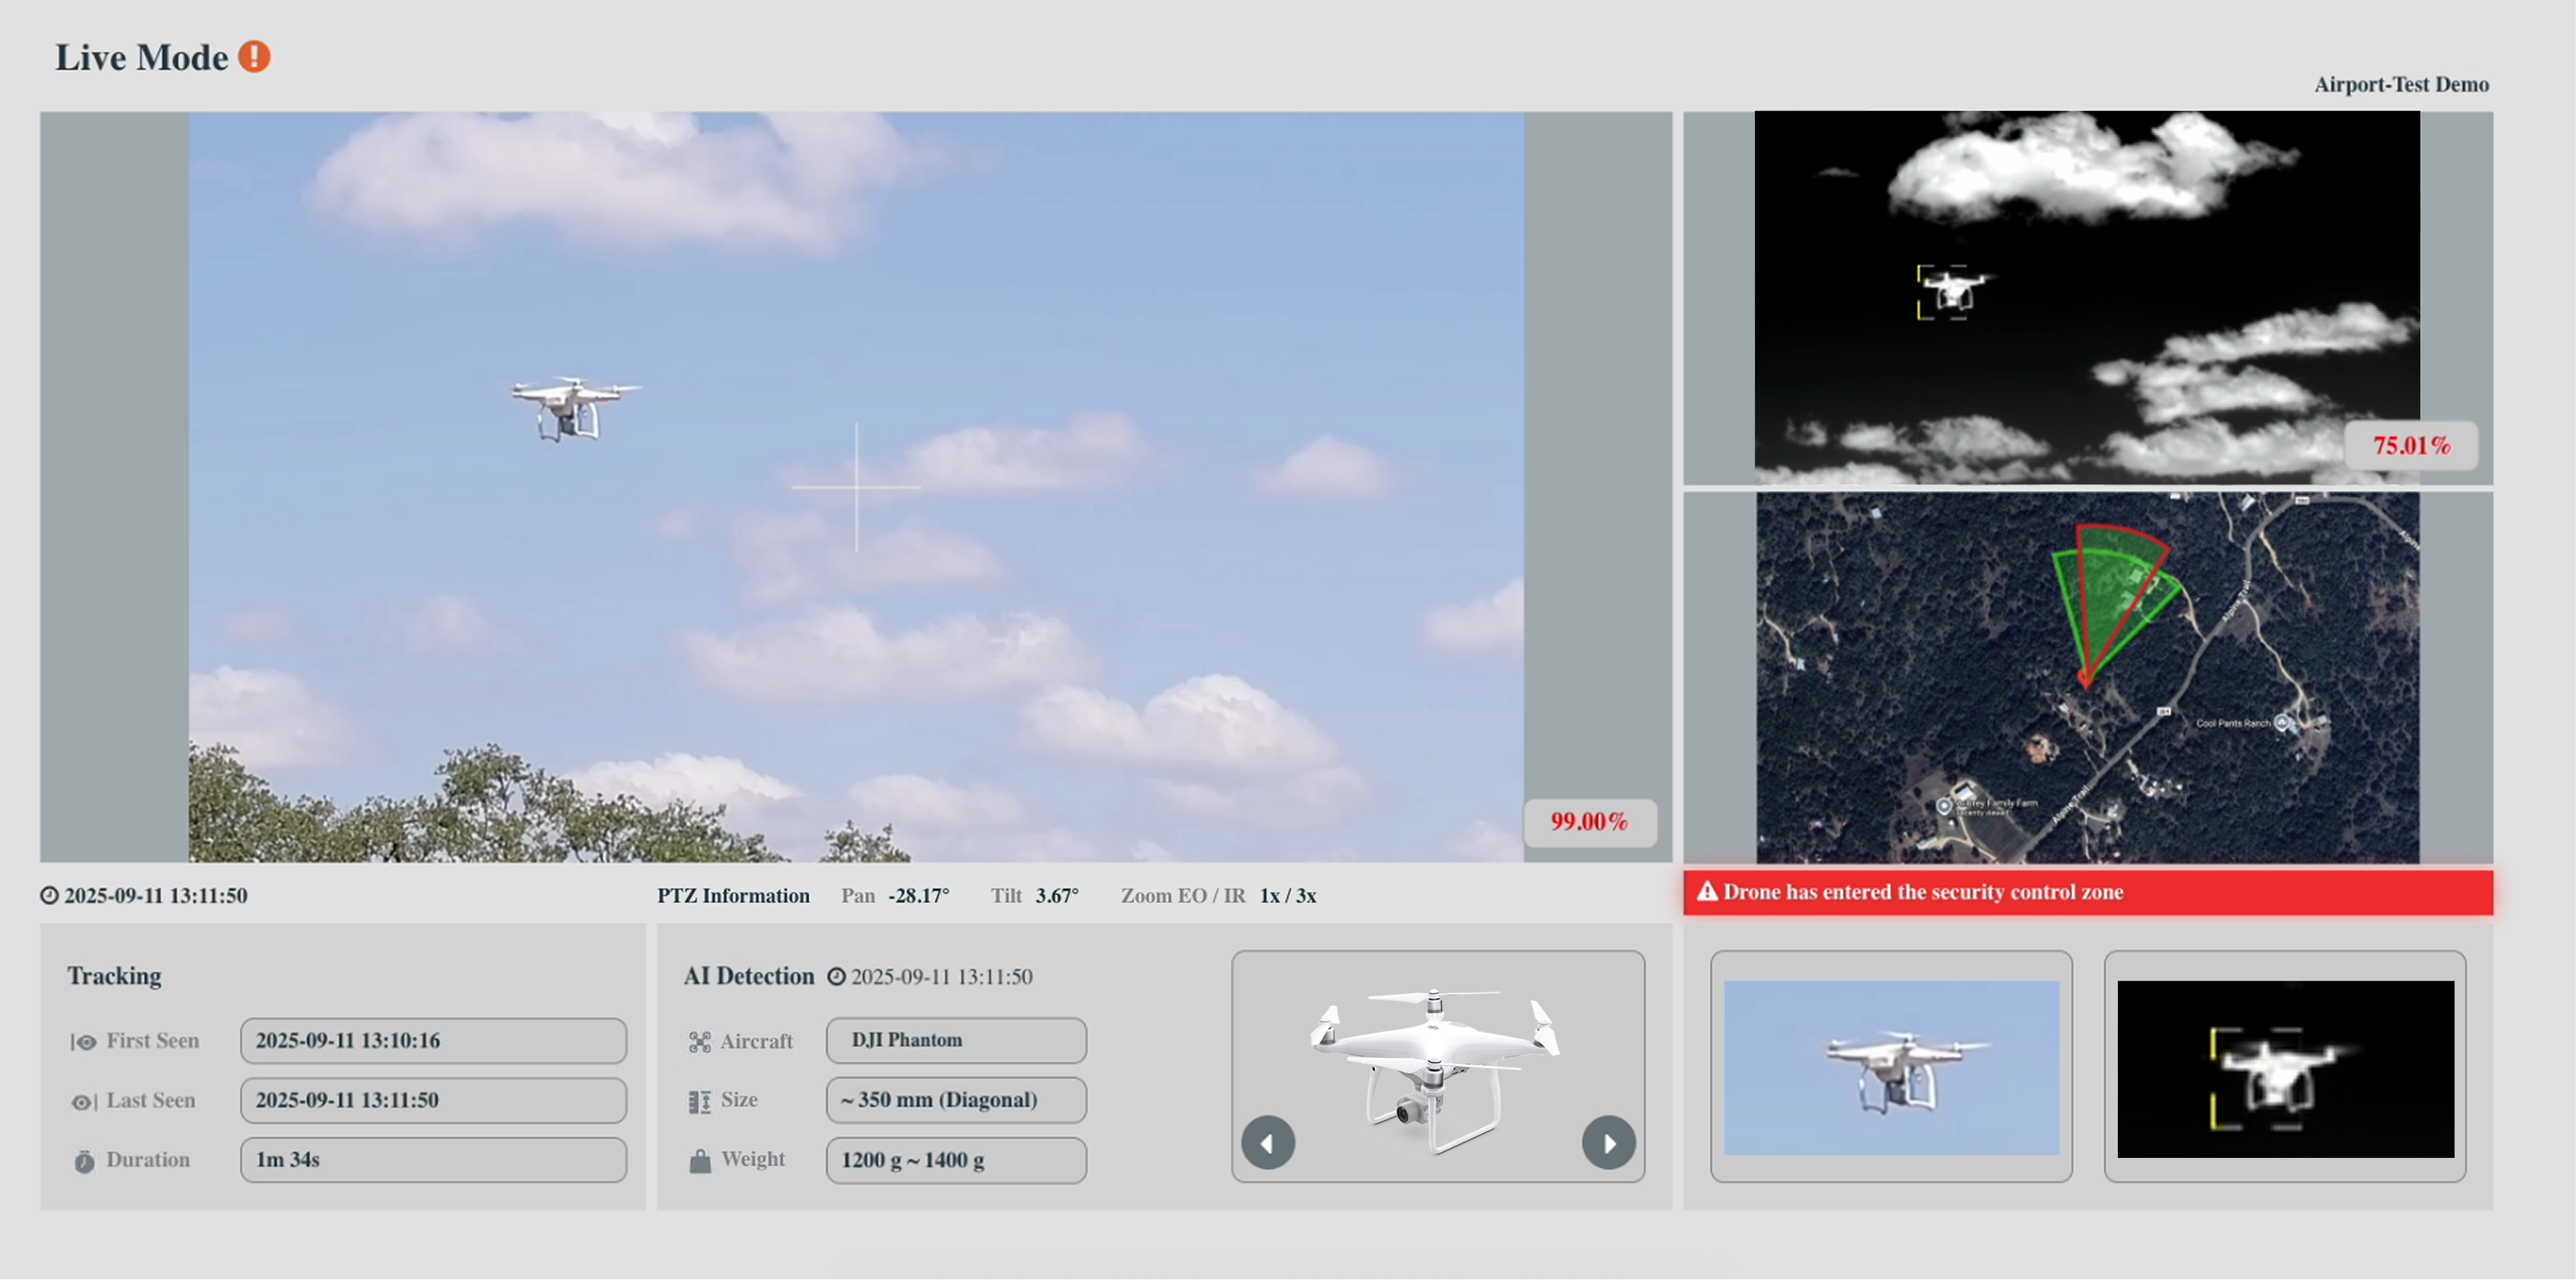Click the Airport-Test Demo label

(2401, 84)
